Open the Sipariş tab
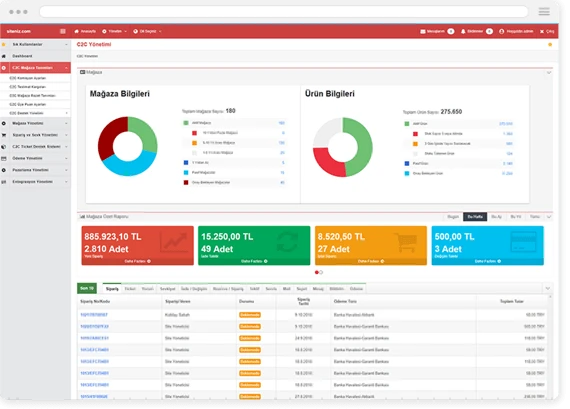 [x=112, y=289]
